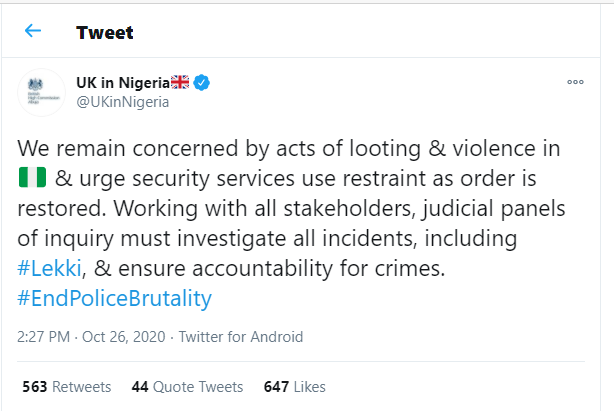View the 563 Retweets list
This screenshot has width=614, height=411.
(x=66, y=386)
